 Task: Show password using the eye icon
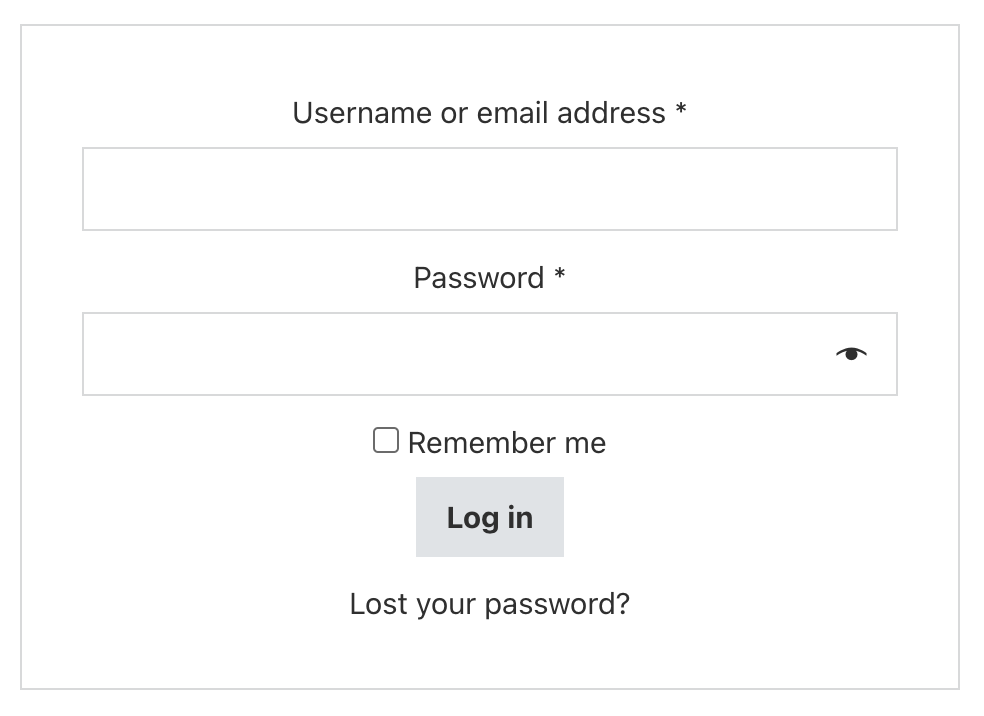851,355
